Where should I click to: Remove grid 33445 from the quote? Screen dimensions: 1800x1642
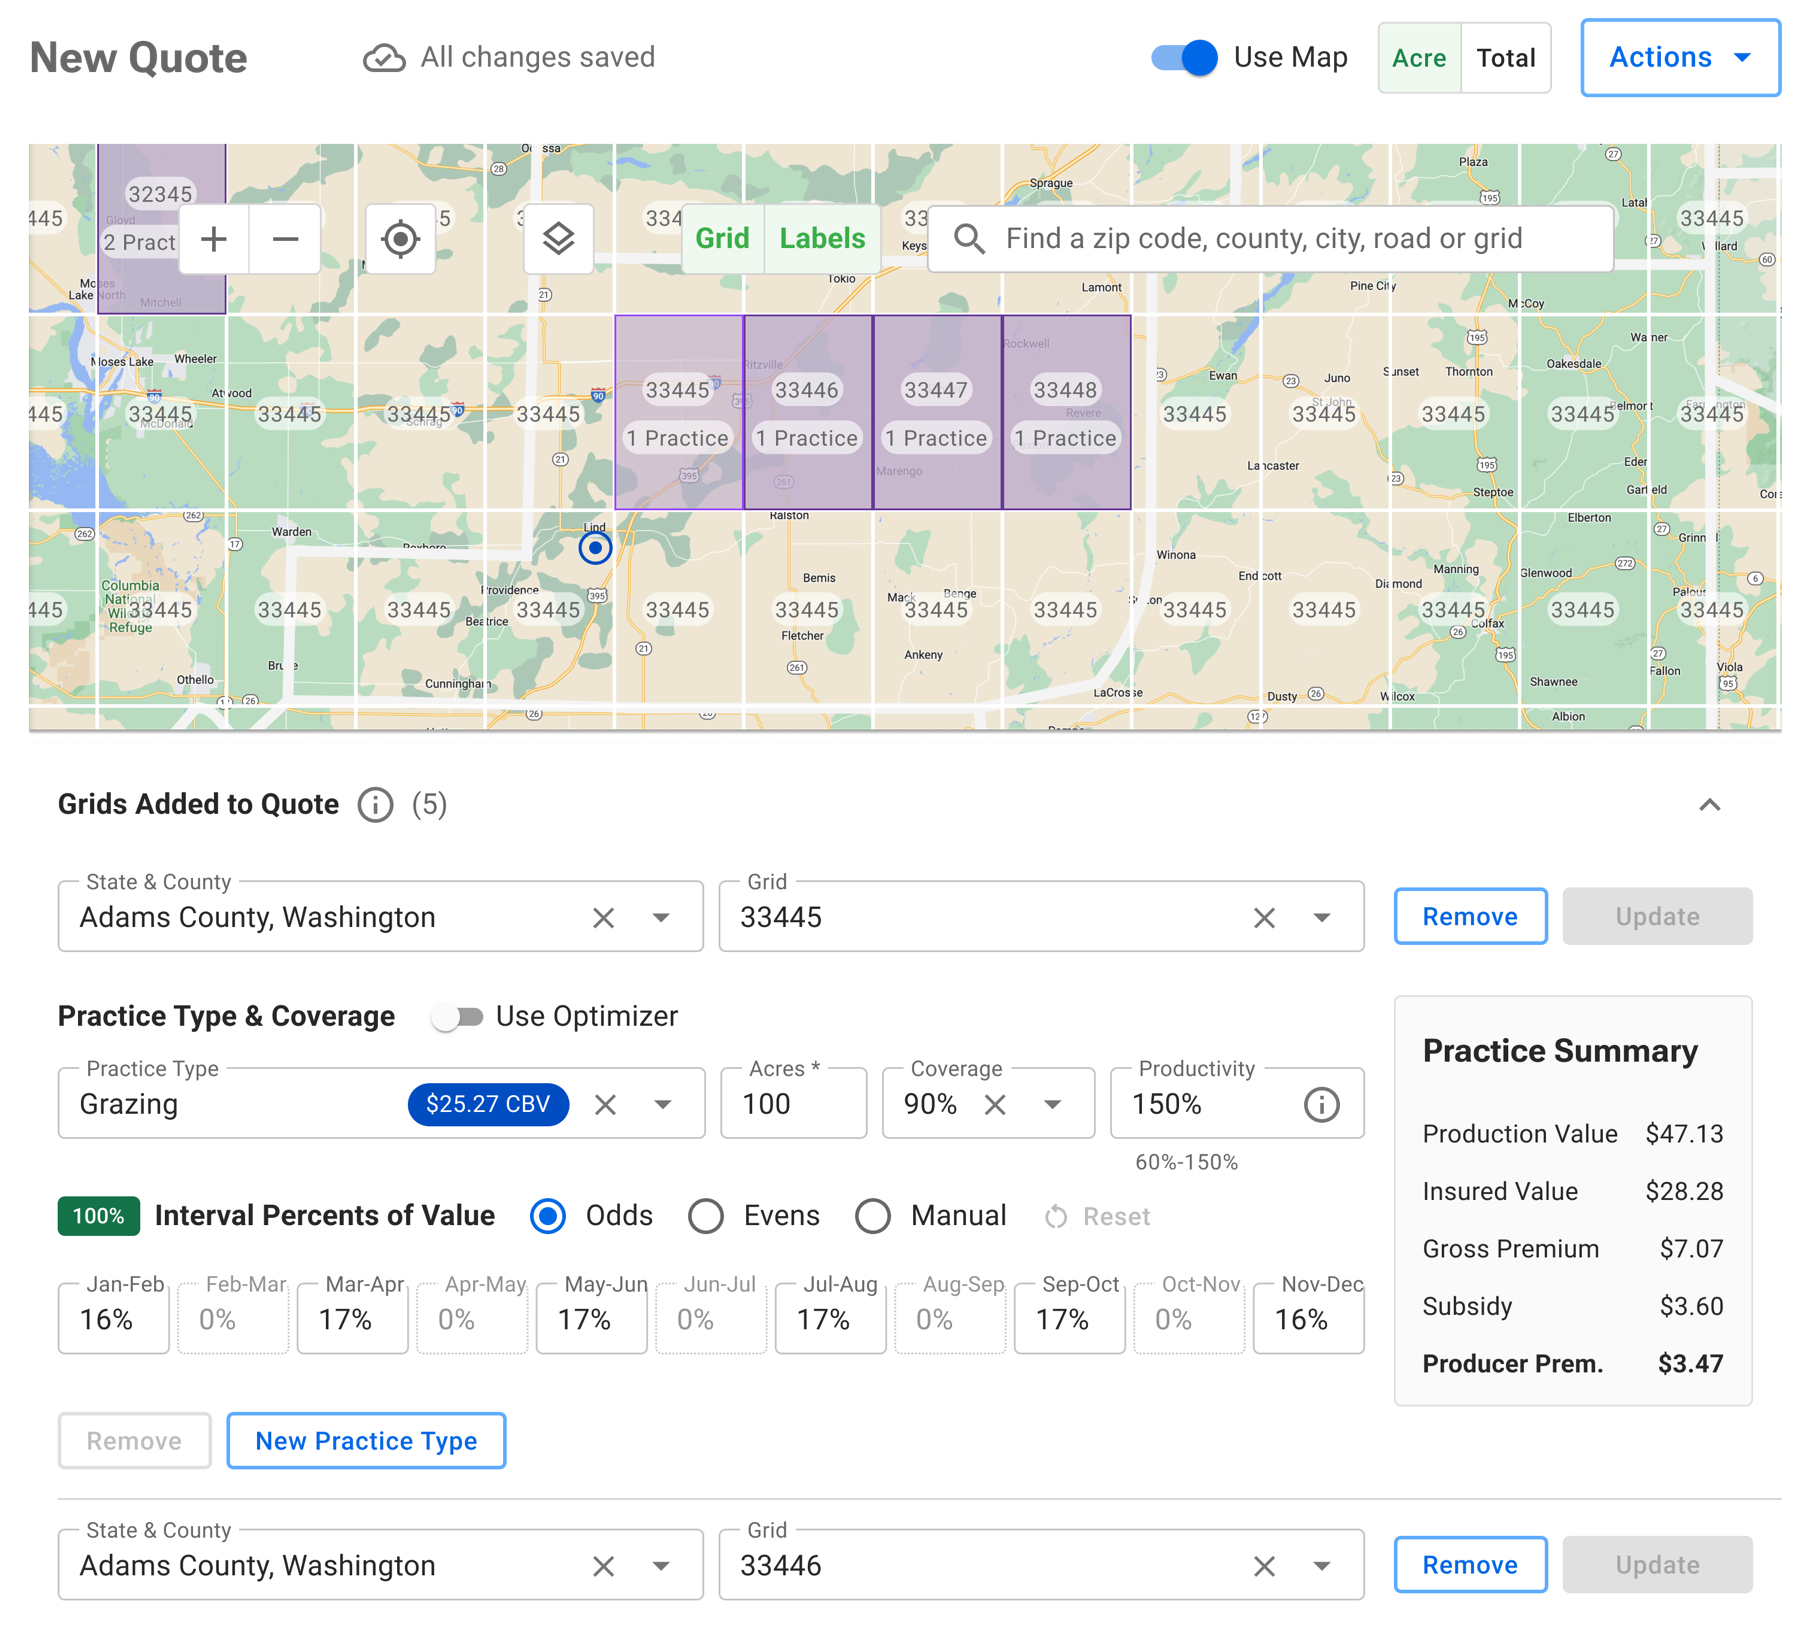point(1470,917)
